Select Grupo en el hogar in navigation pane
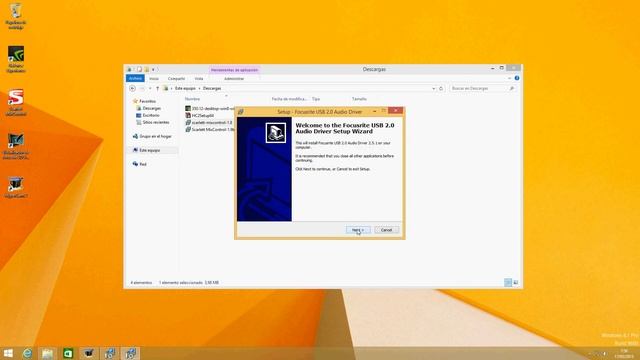The width and height of the screenshot is (640, 360). coord(155,136)
